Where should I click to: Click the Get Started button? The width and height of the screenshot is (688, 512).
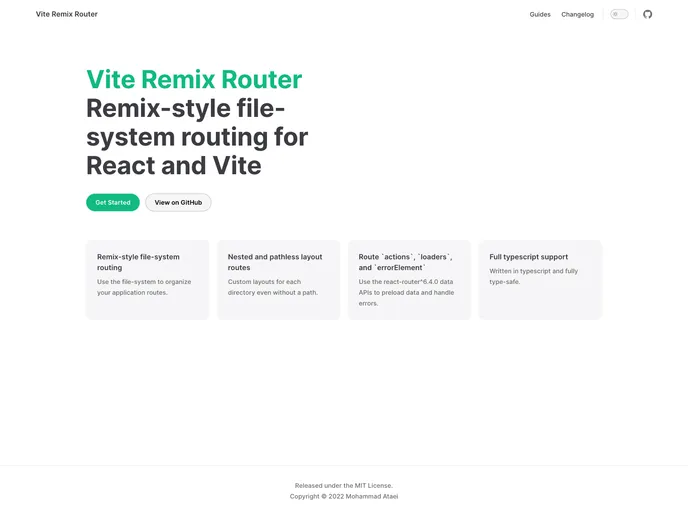tap(113, 202)
